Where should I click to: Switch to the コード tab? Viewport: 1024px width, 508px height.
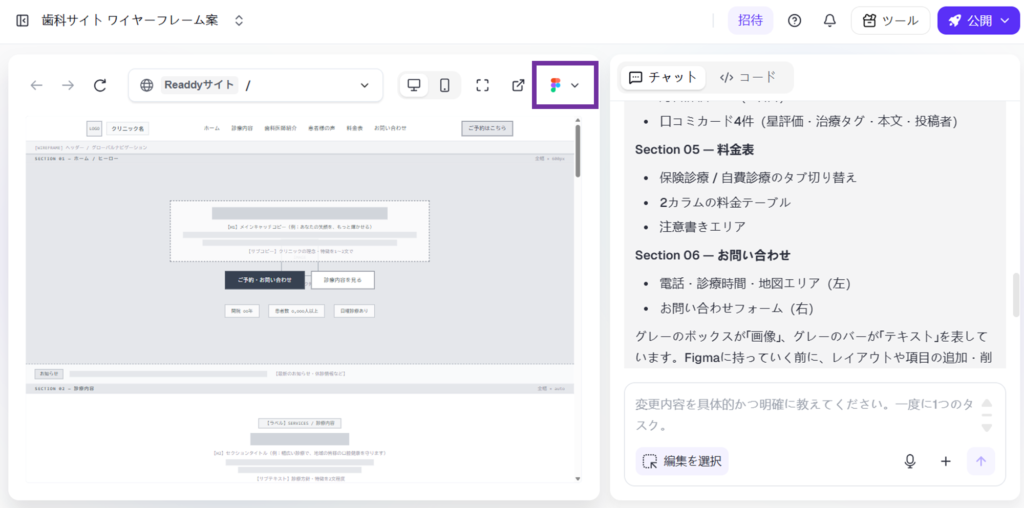[x=748, y=77]
